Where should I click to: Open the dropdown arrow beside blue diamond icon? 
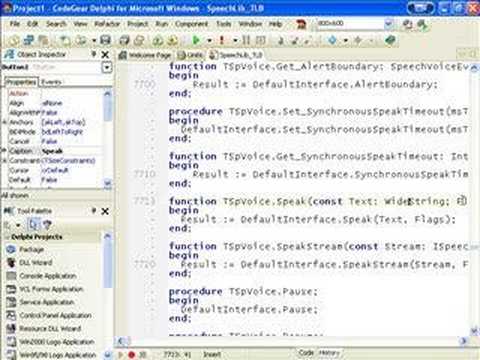click(x=346, y=41)
